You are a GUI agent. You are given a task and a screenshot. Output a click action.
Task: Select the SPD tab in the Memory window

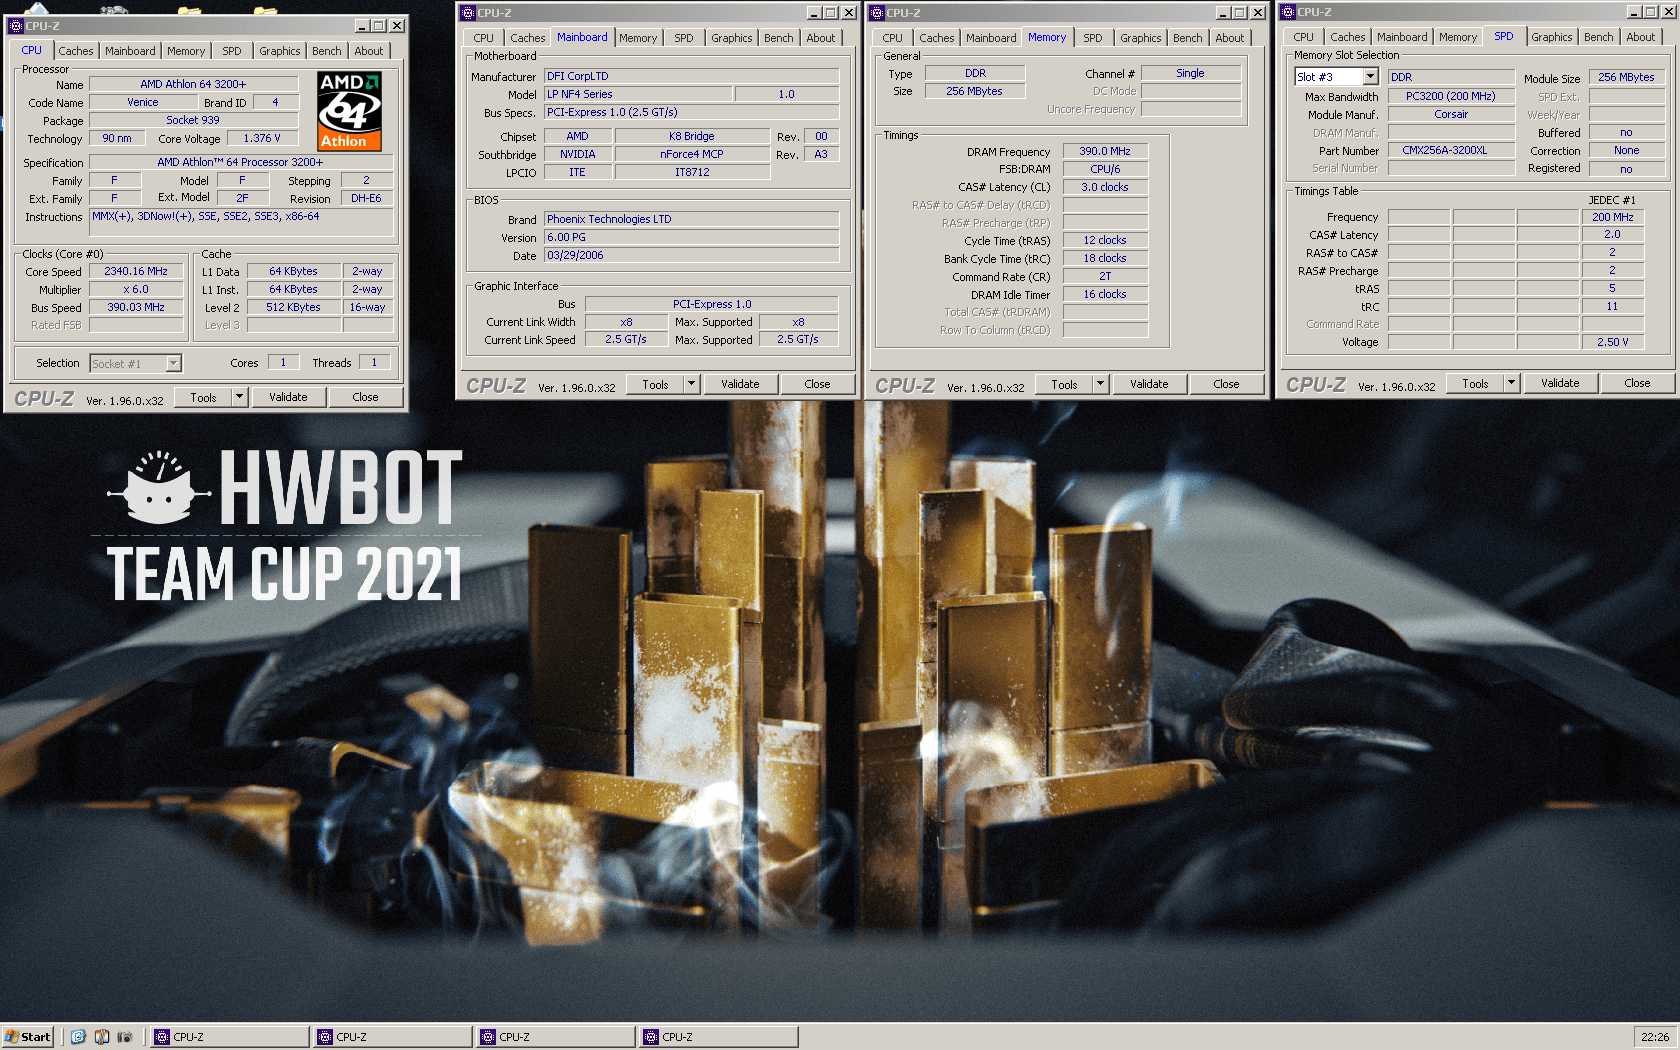point(1093,38)
